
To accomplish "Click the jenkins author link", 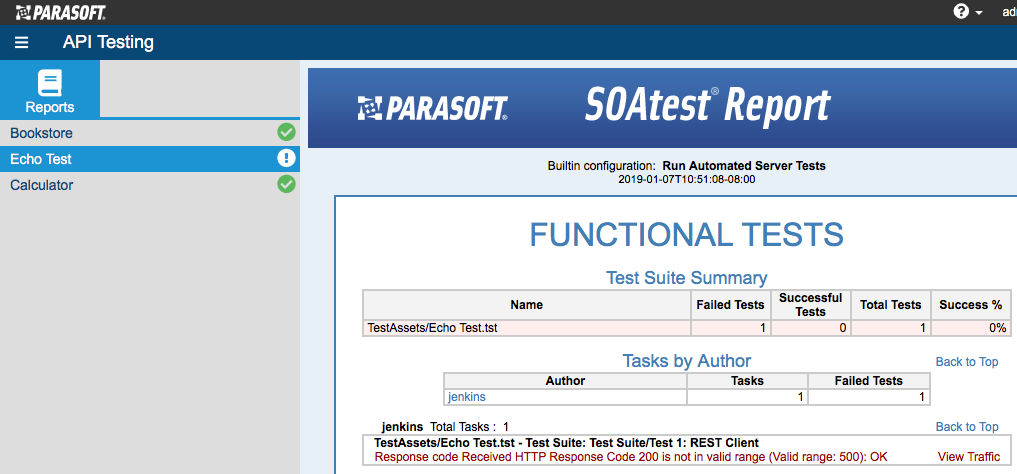I will (466, 396).
